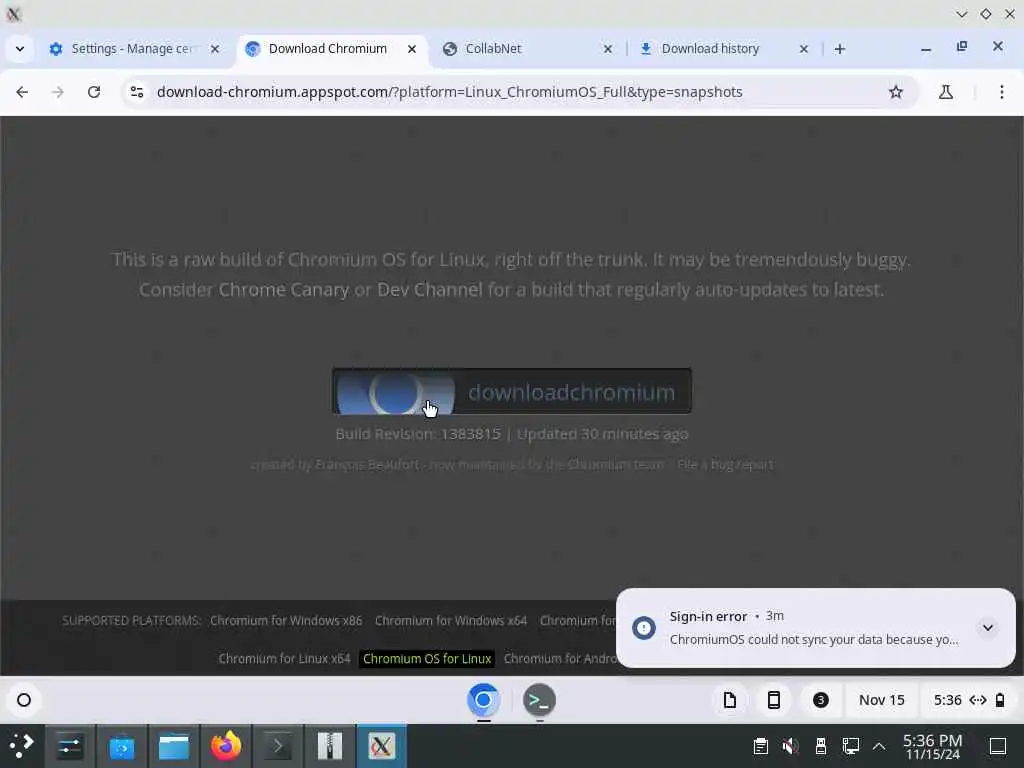Image resolution: width=1024 pixels, height=768 pixels.
Task: Open the removable devices tray icon
Action: tap(821, 746)
